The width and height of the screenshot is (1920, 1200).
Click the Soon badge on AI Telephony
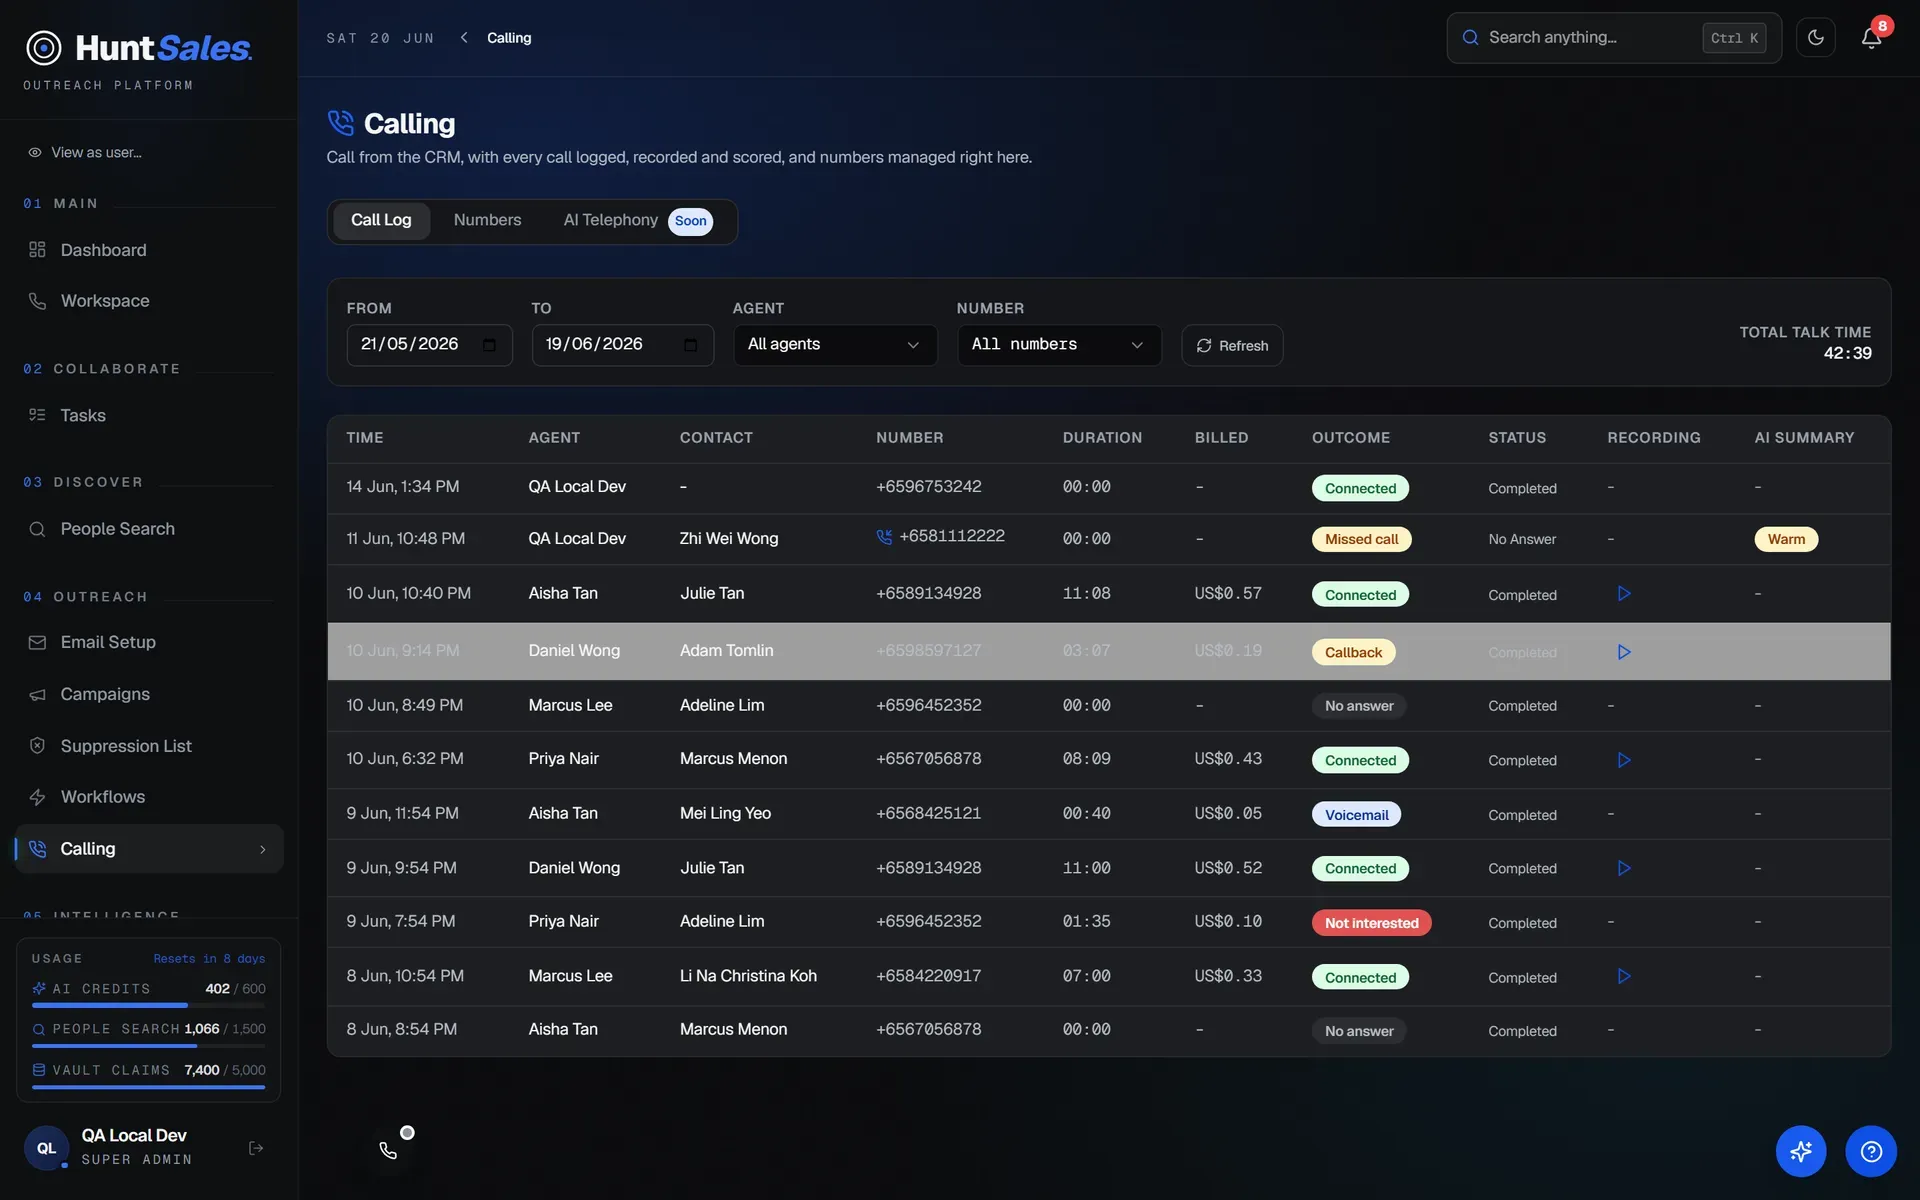pos(690,221)
